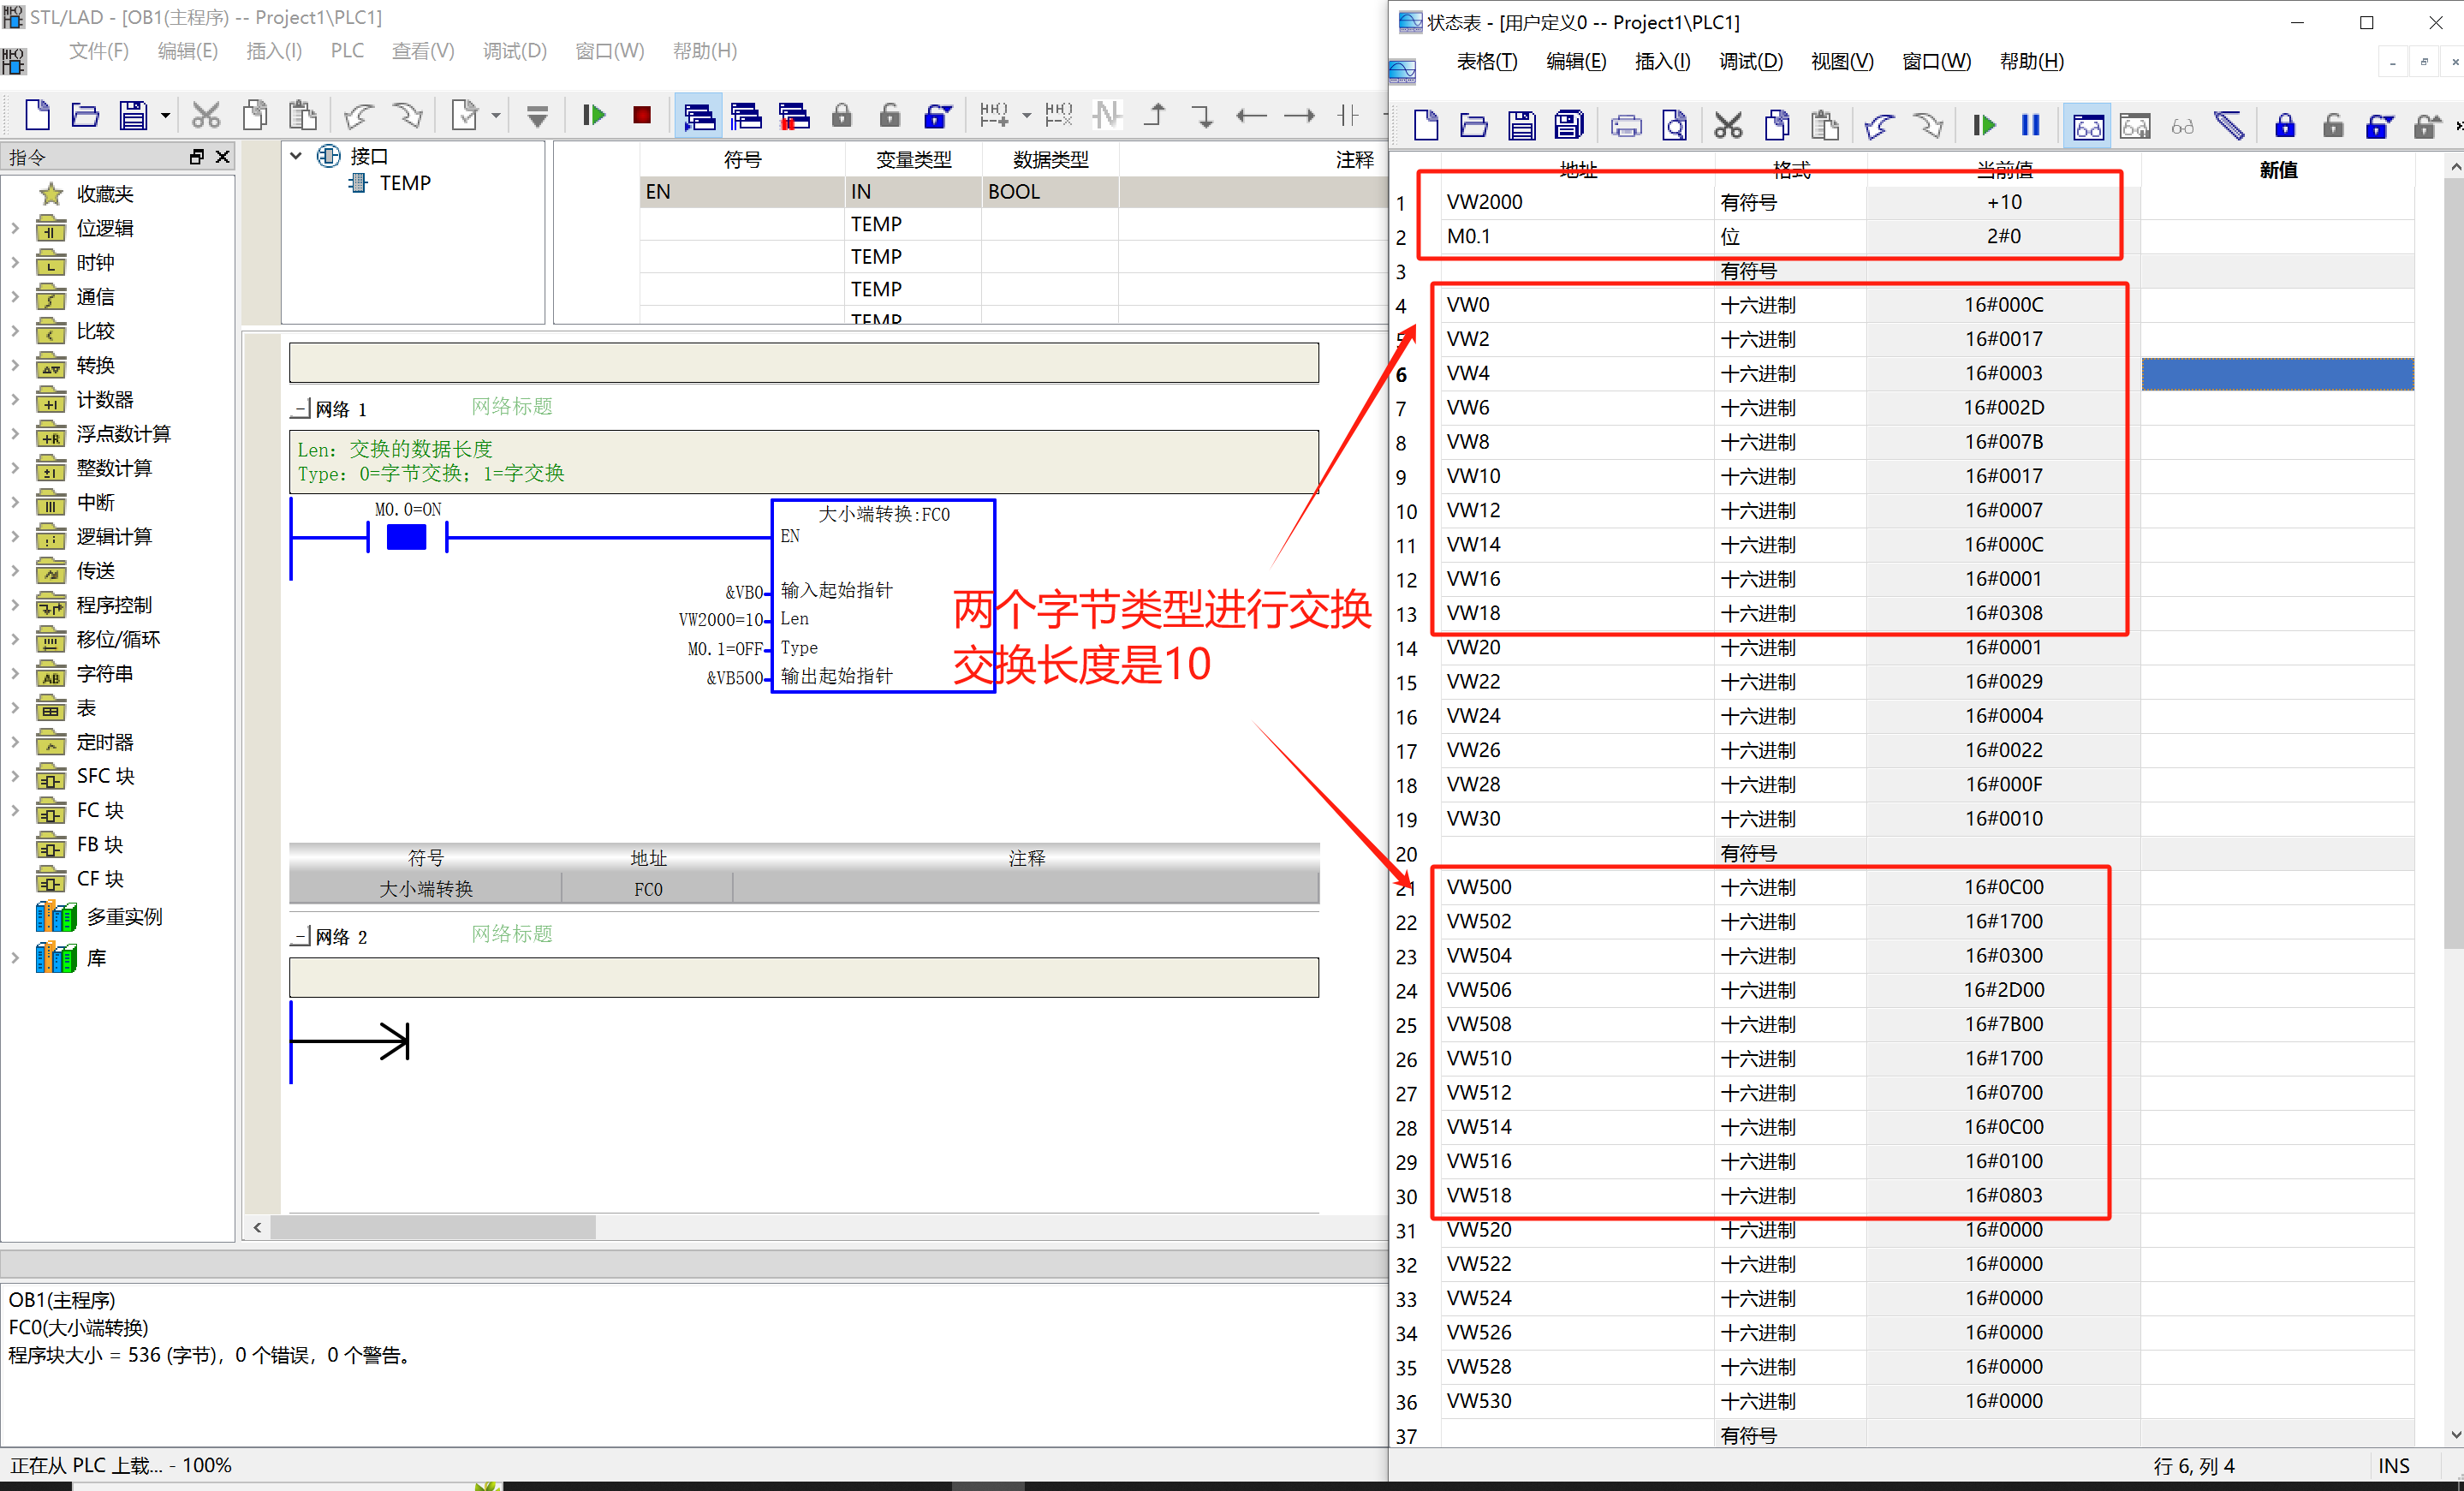Click the line right arrow icon in STL/LAD toolbar

(1298, 116)
